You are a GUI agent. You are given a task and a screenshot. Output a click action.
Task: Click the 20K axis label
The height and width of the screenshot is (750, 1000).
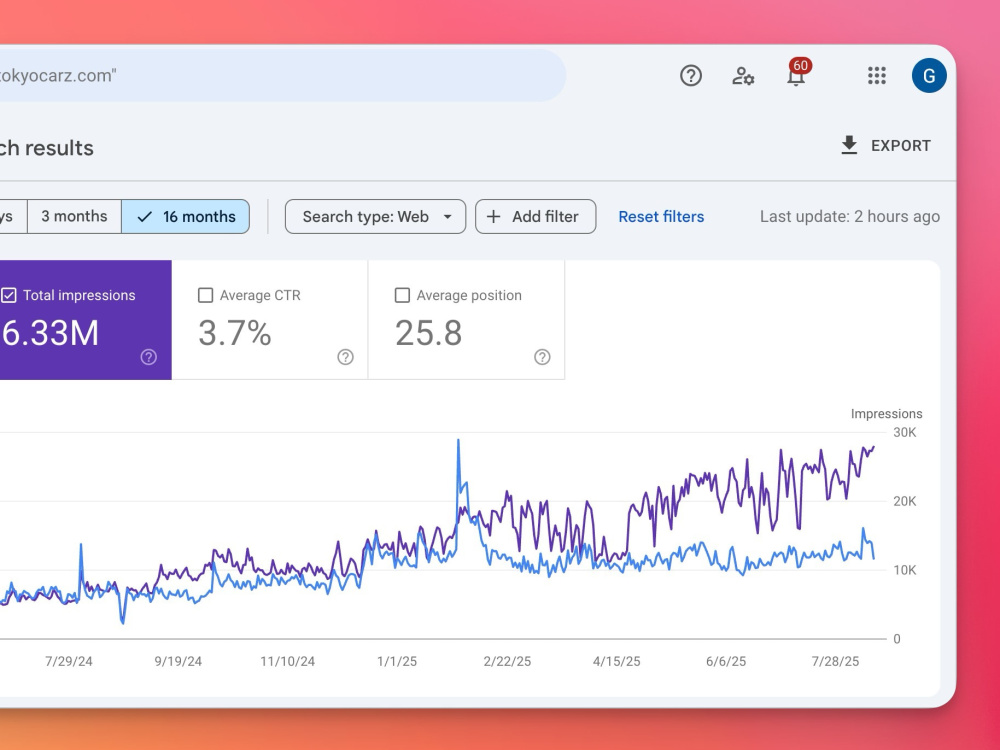tap(904, 501)
